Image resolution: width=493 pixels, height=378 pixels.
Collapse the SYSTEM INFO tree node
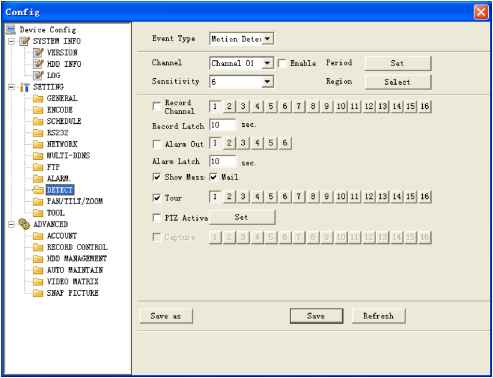pyautogui.click(x=12, y=41)
